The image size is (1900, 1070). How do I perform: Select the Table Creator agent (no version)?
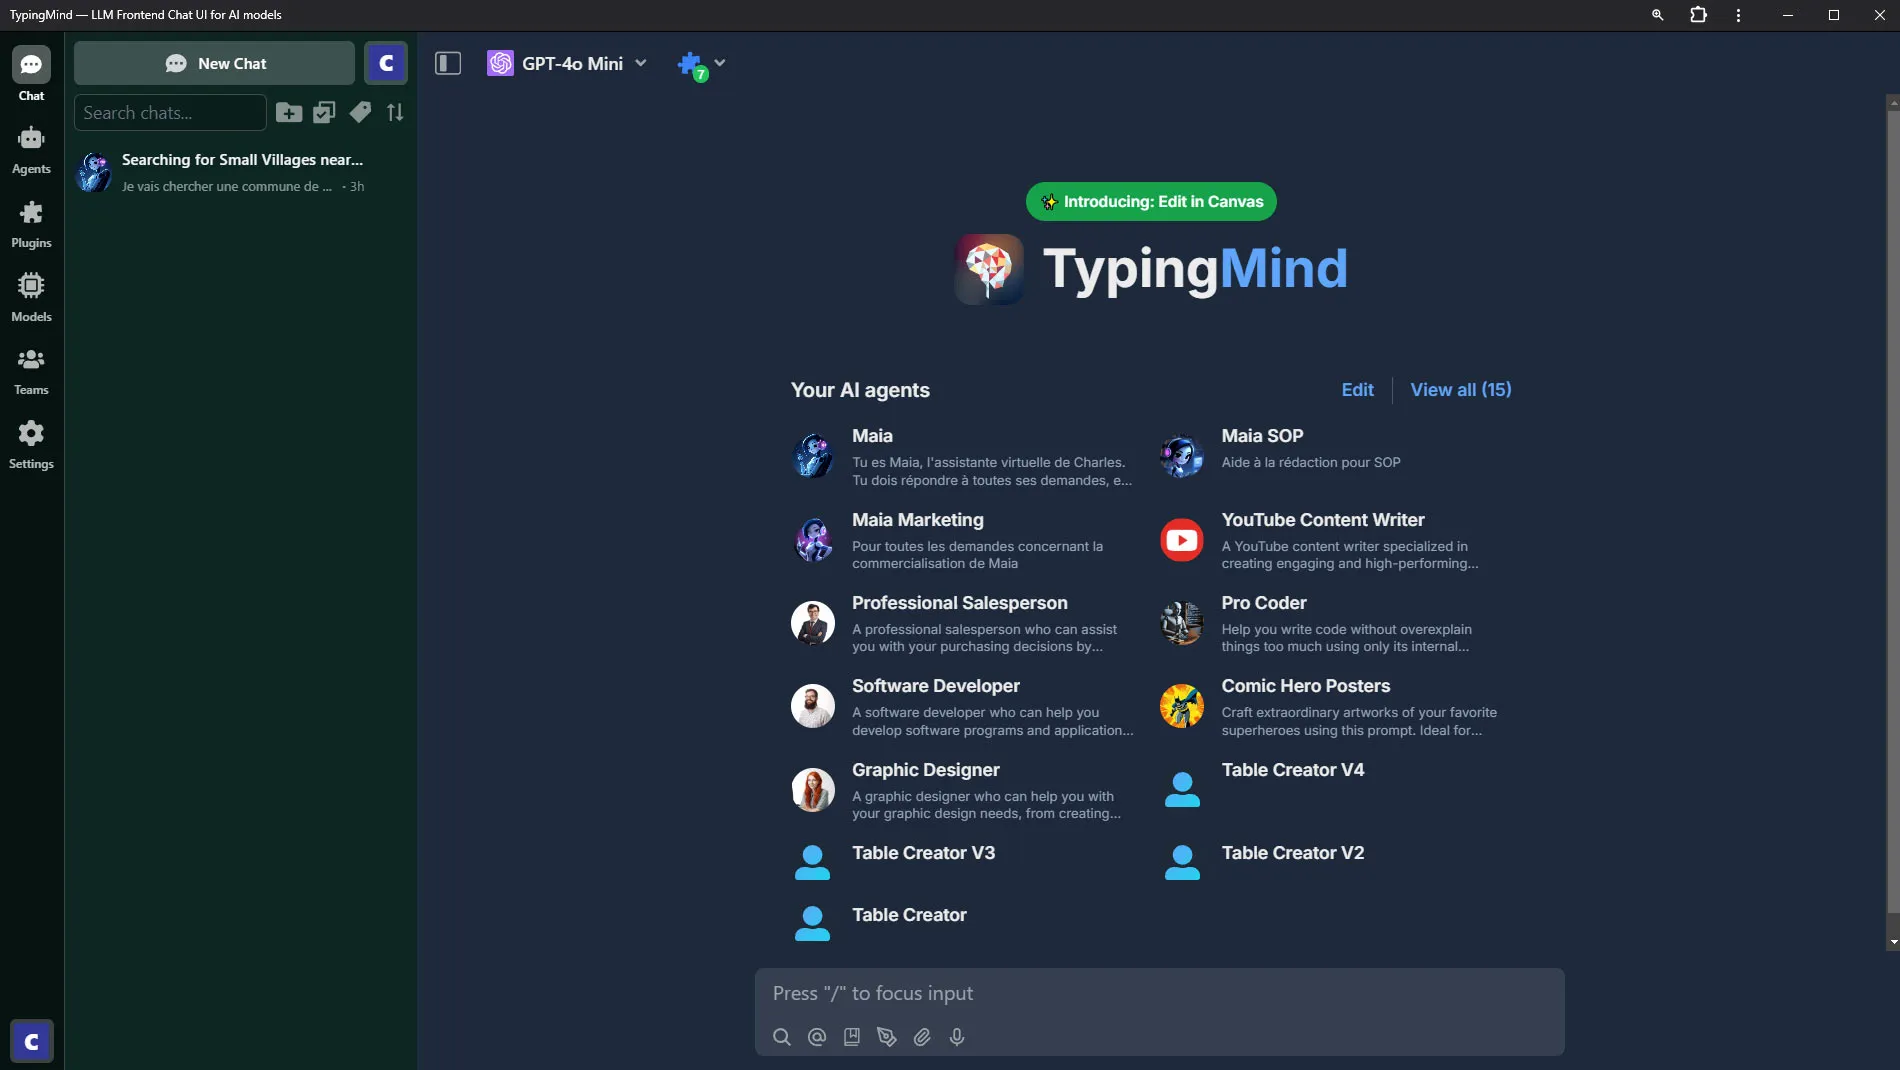[x=963, y=922]
